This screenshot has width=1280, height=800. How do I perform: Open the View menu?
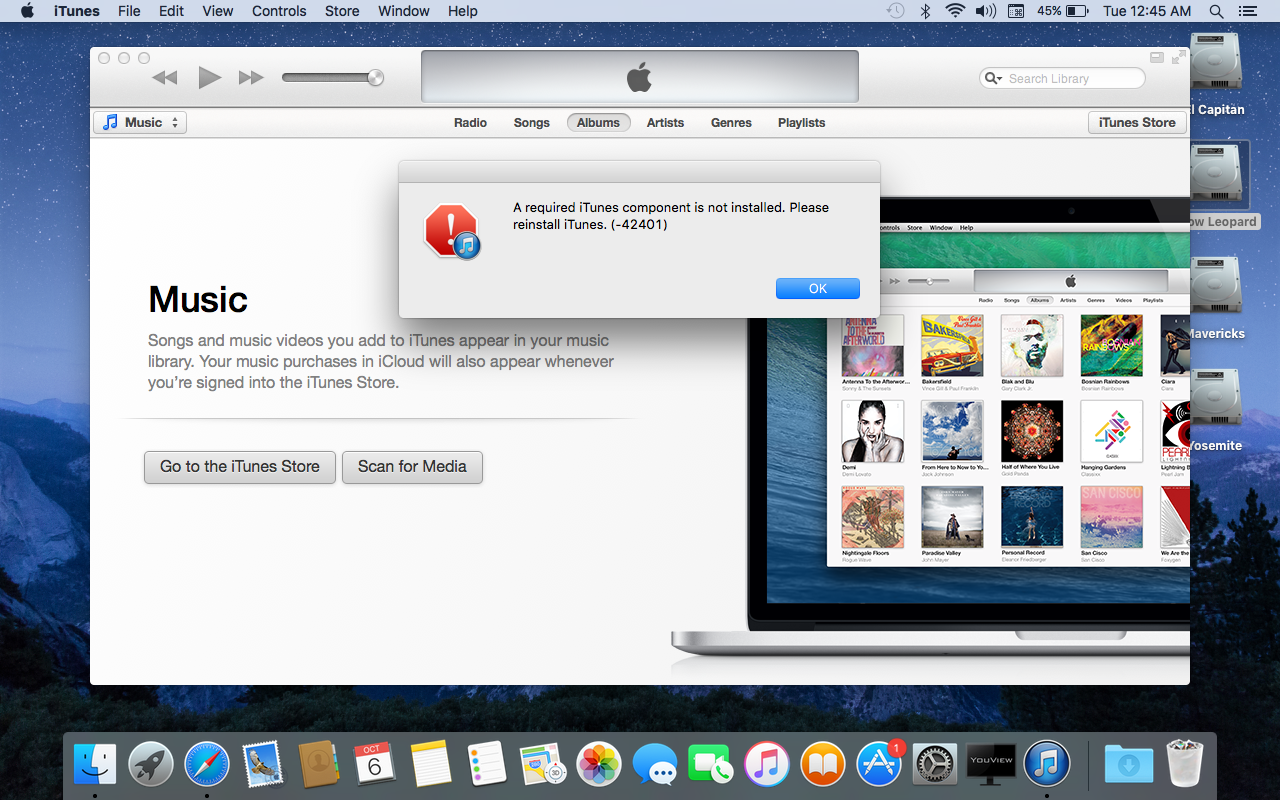coord(217,11)
